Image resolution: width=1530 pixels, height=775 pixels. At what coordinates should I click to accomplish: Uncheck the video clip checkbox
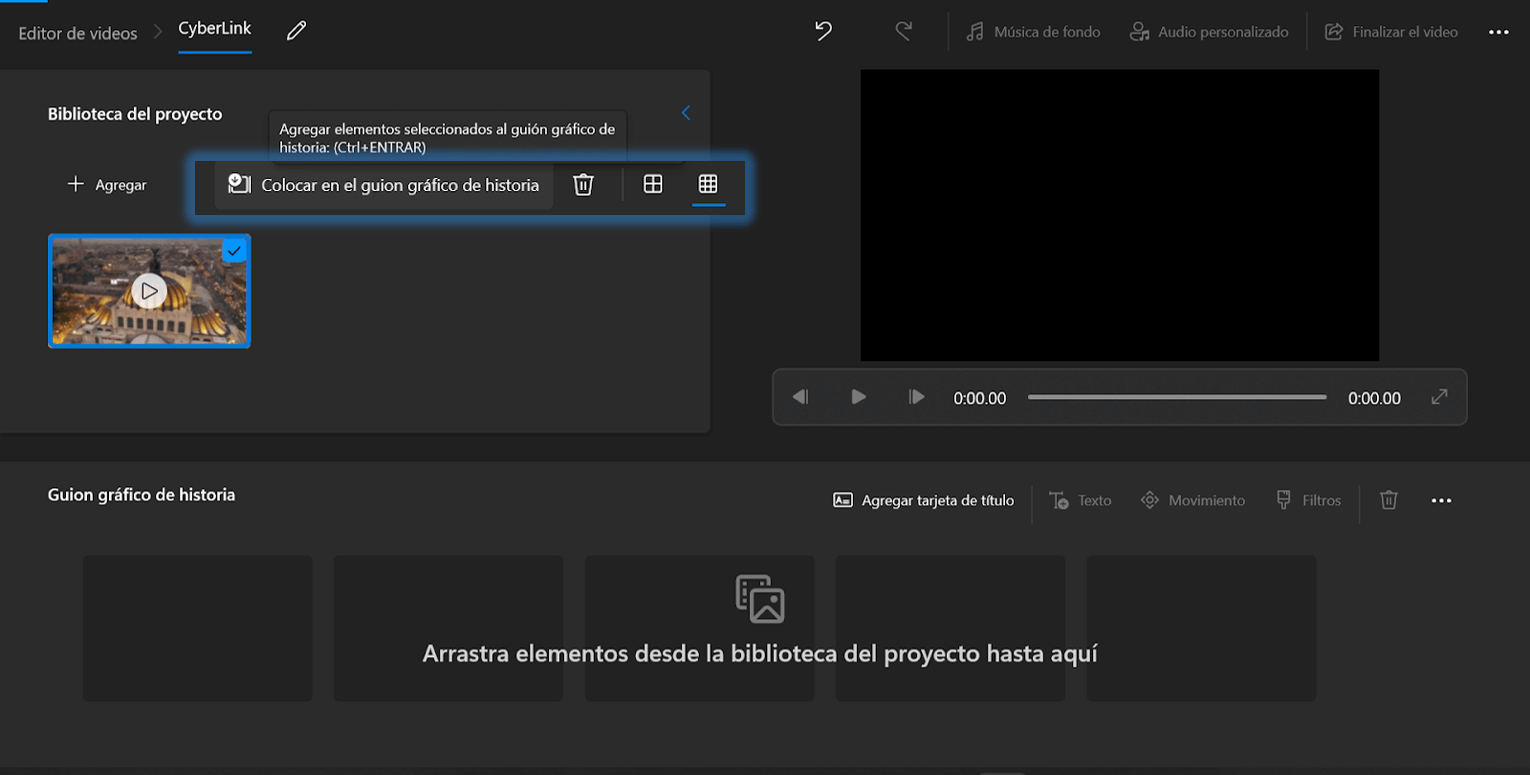234,251
